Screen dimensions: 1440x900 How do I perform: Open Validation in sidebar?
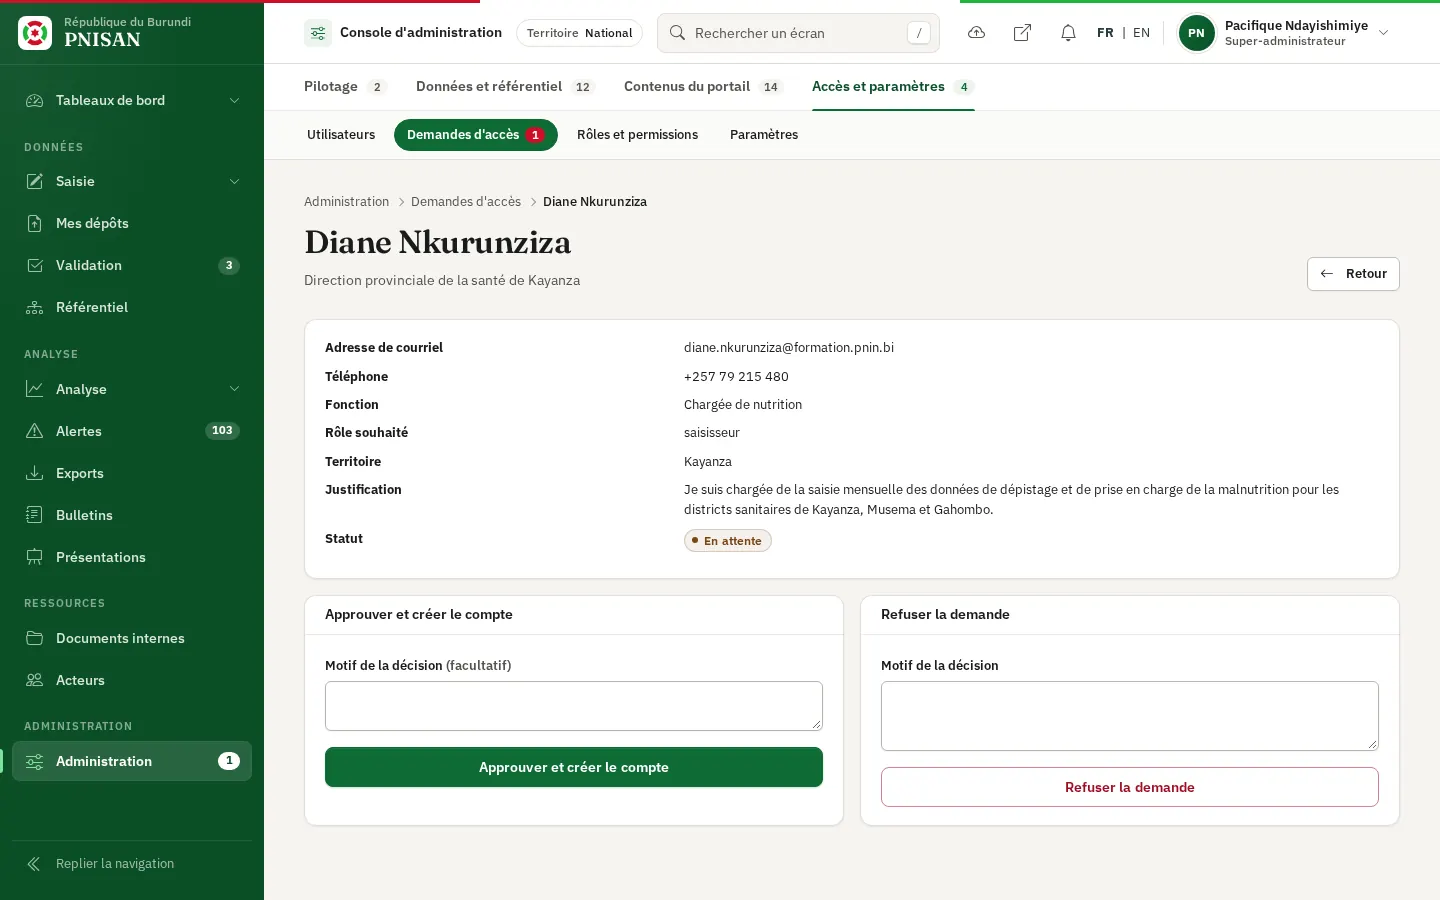coord(132,265)
